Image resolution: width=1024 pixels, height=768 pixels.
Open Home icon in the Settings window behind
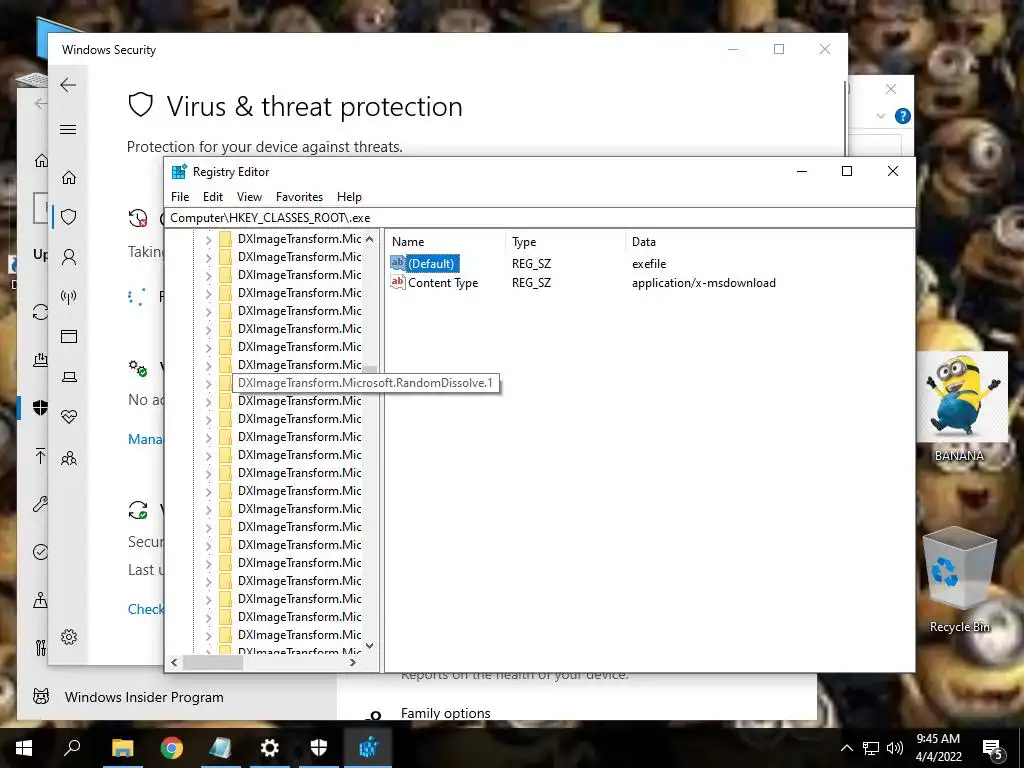click(x=40, y=161)
